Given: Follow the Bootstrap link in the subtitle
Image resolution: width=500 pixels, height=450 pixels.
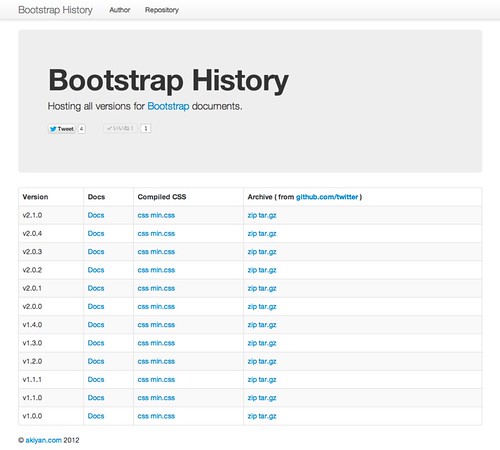Looking at the screenshot, I should tap(168, 106).
